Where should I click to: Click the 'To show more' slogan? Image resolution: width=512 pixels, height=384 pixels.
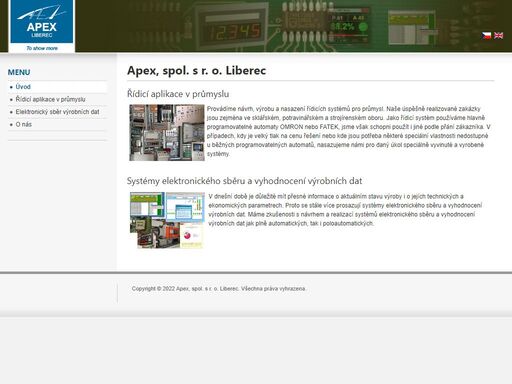(x=42, y=48)
